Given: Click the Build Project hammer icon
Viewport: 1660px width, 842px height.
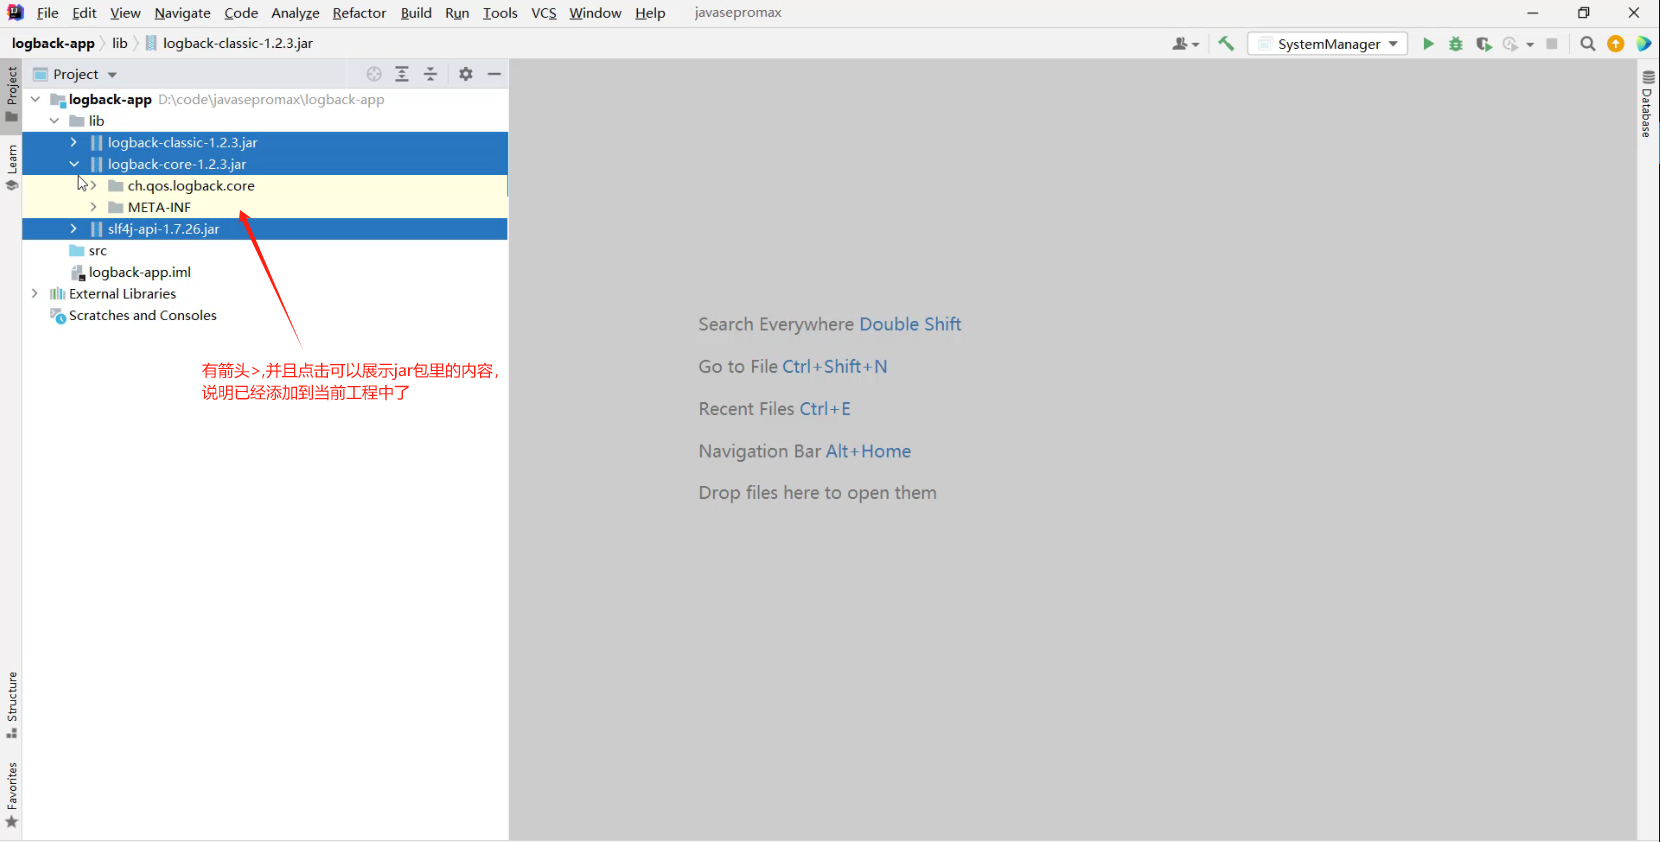Looking at the screenshot, I should coord(1226,43).
